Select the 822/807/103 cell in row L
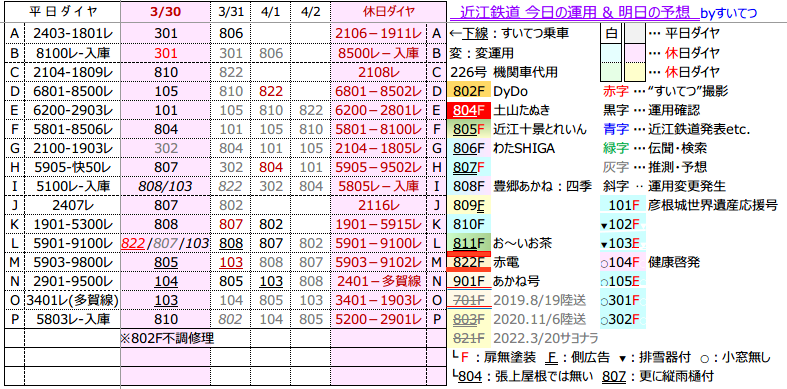 [166, 243]
